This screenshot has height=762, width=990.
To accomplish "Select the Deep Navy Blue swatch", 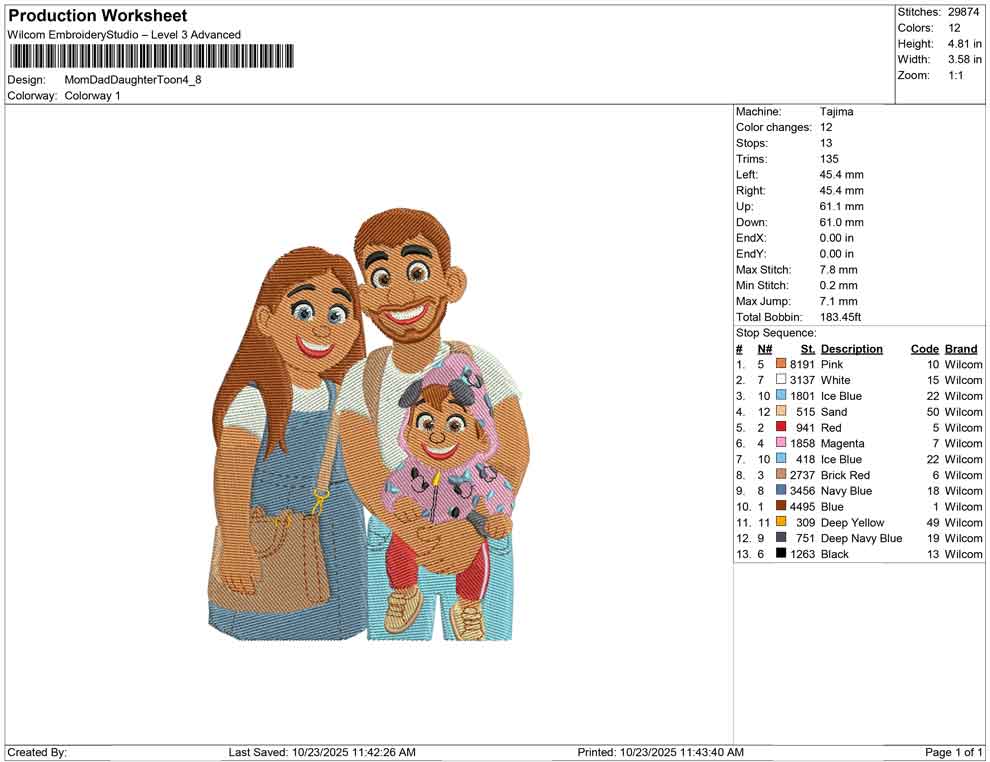I will tap(779, 538).
